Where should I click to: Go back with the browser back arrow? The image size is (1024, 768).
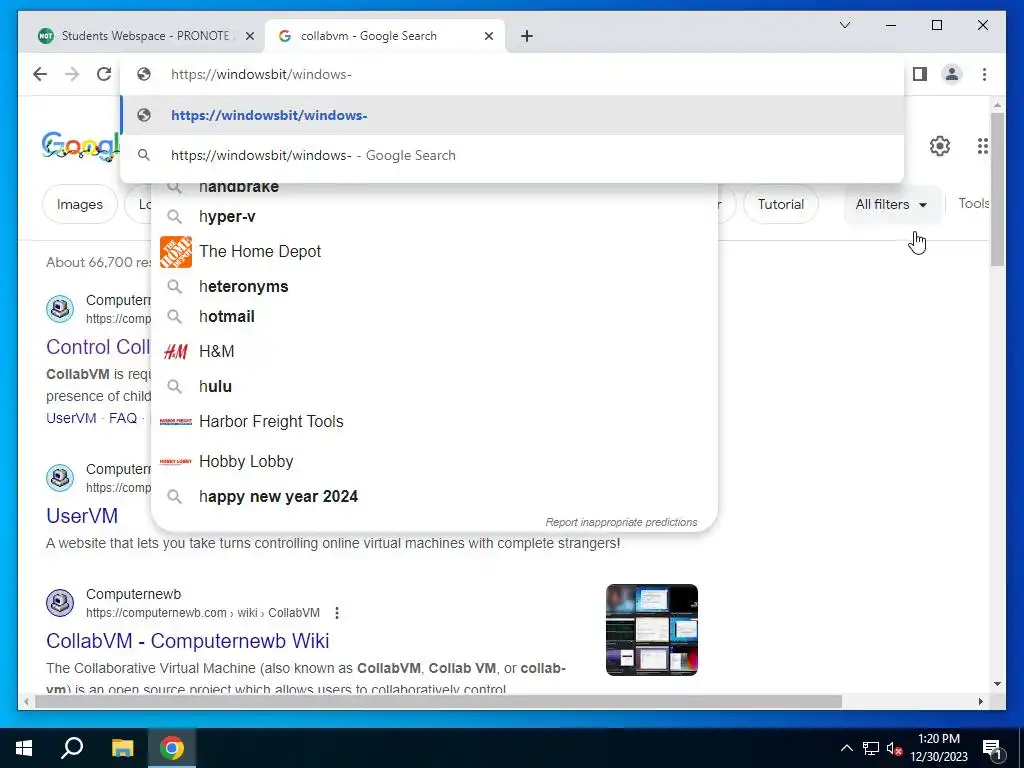pos(40,74)
